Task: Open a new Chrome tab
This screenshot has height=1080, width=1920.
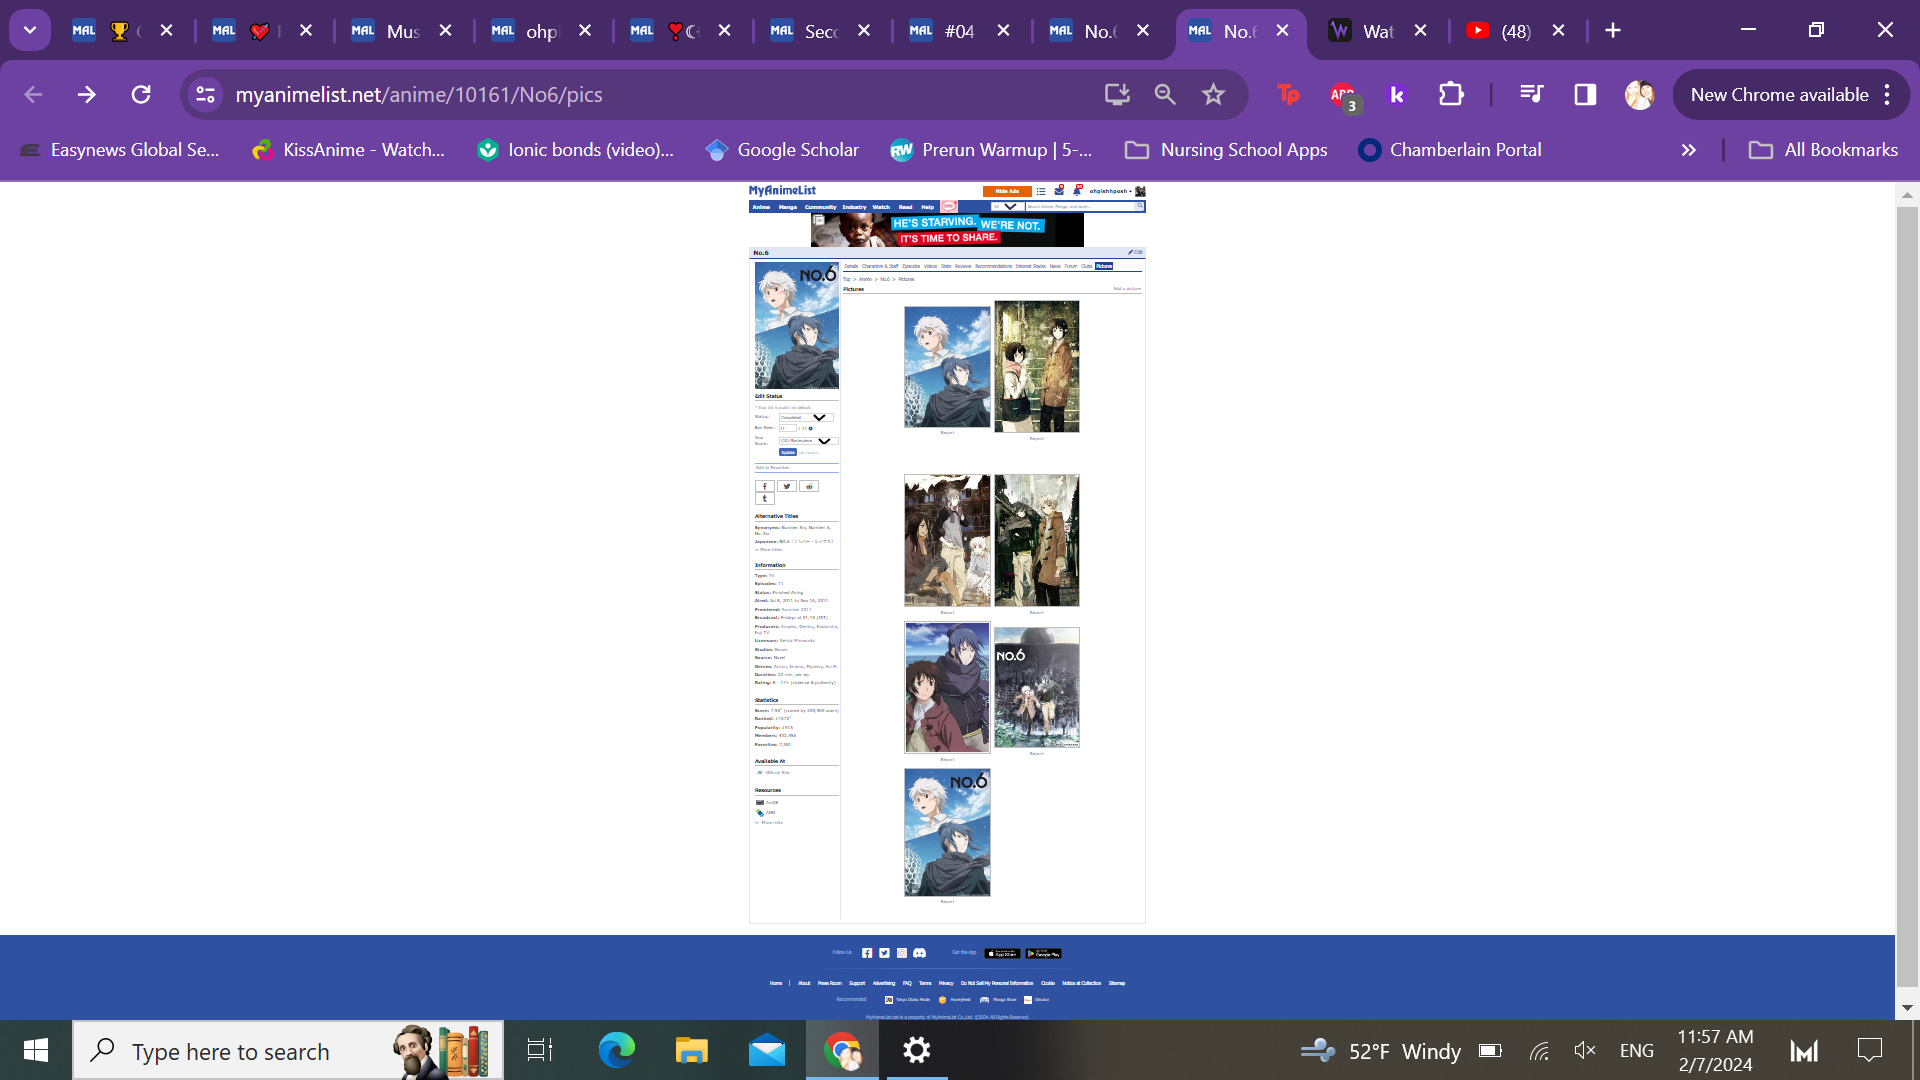Action: (1613, 30)
